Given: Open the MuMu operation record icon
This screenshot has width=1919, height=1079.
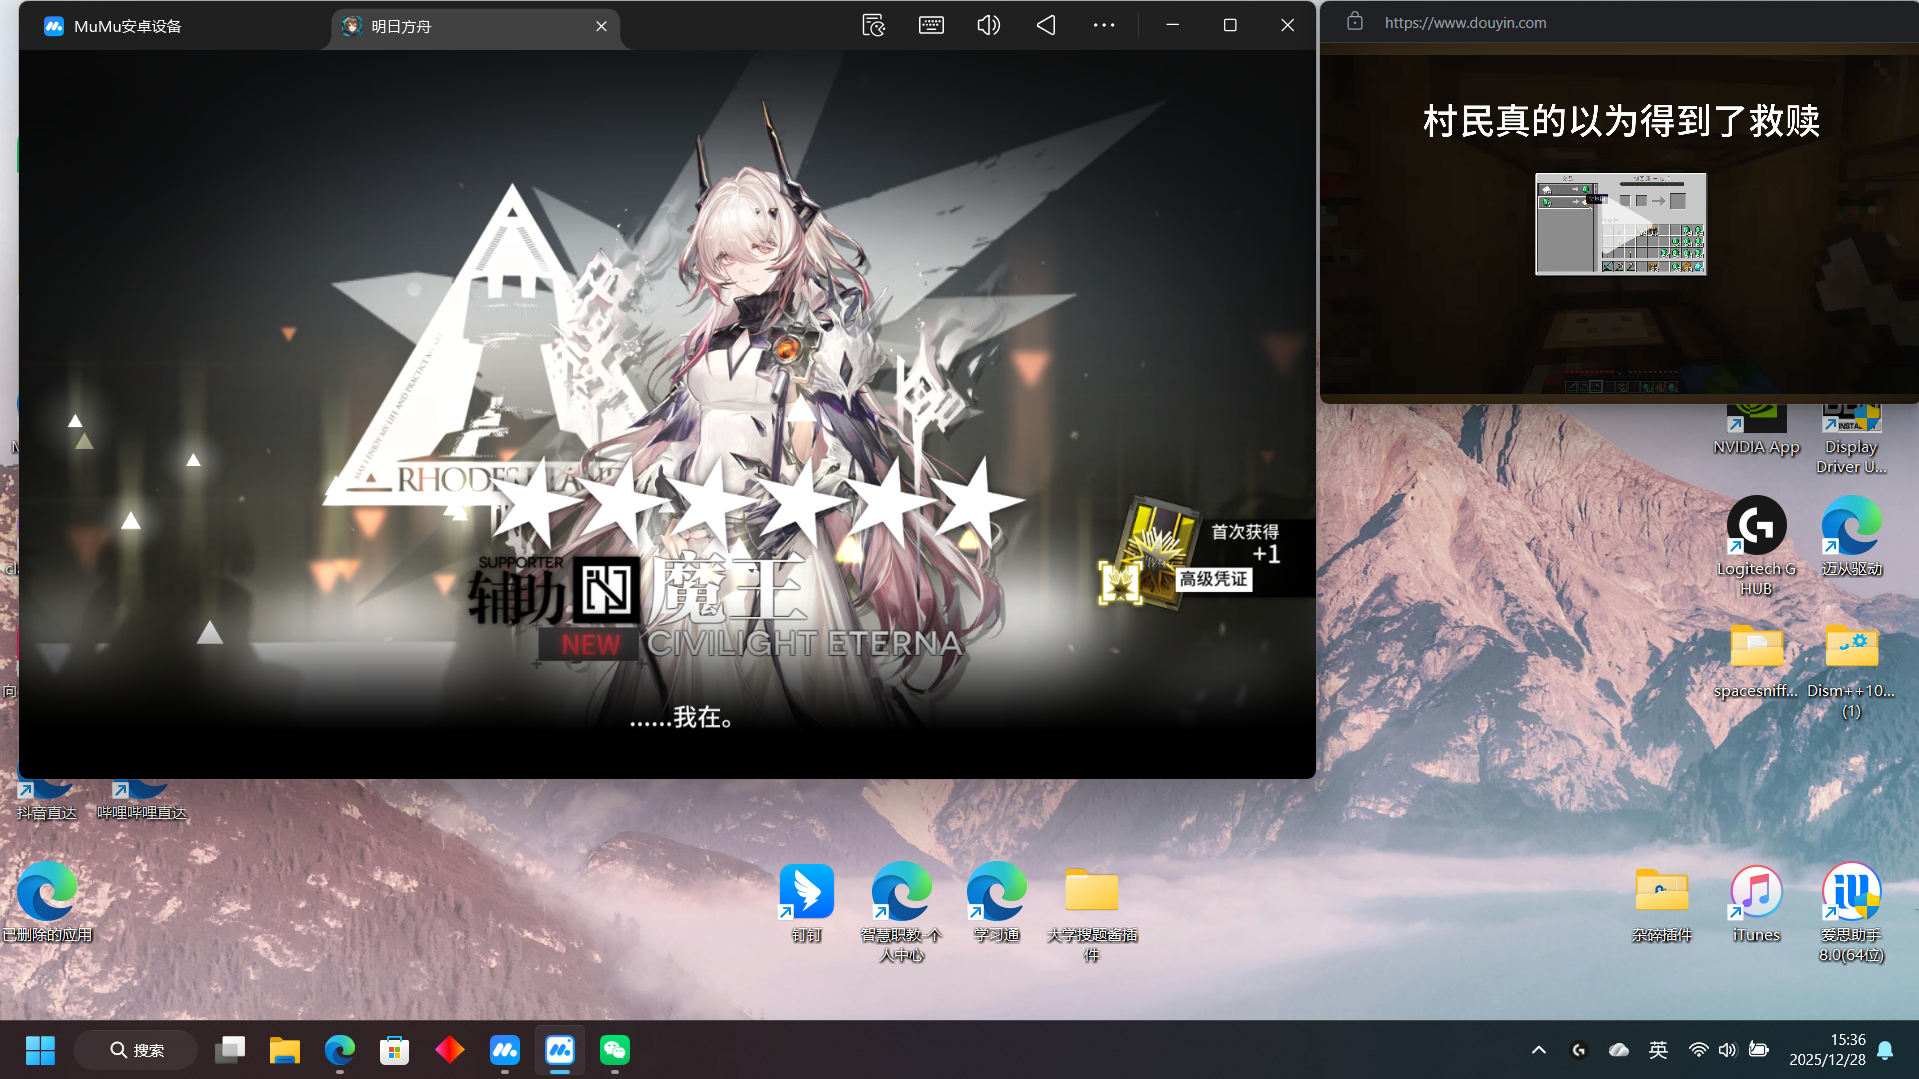Looking at the screenshot, I should (x=873, y=25).
